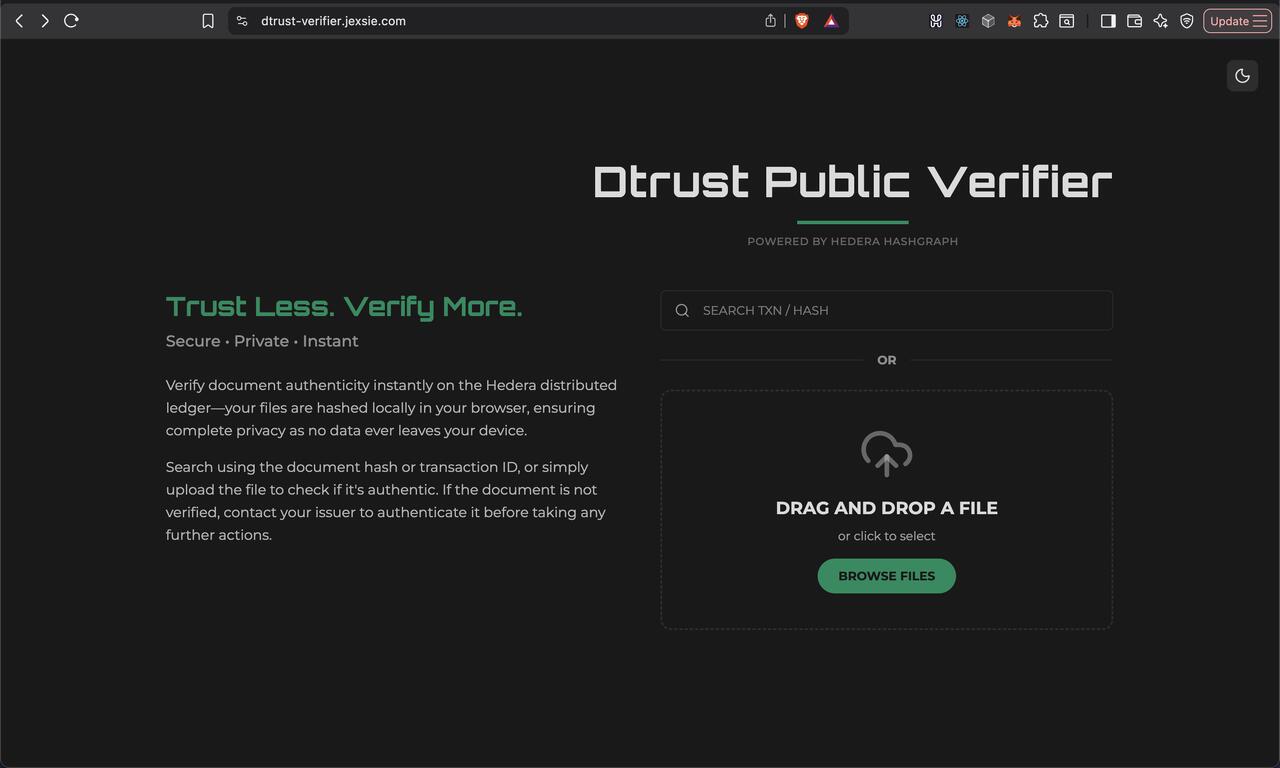Open the command-key extension icon

point(936,21)
